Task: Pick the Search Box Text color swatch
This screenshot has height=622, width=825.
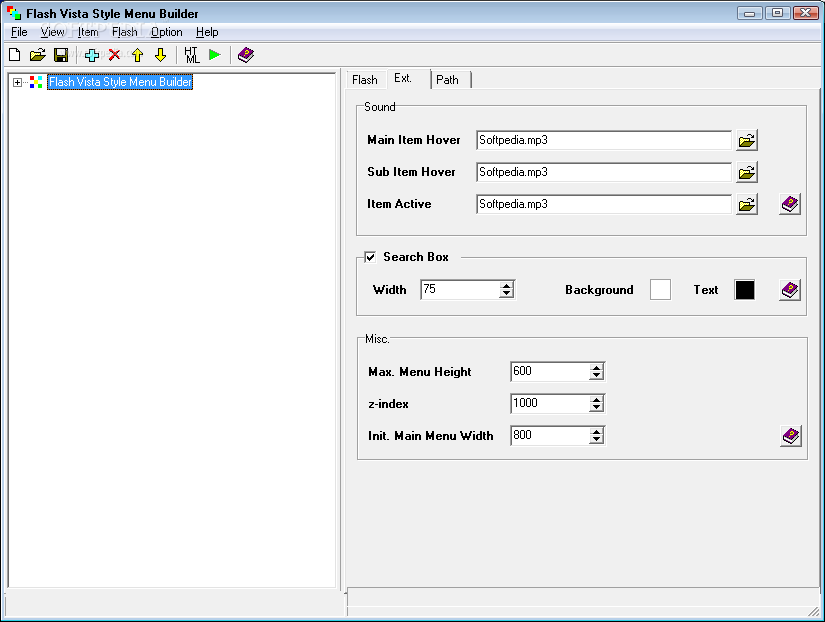Action: coord(744,290)
